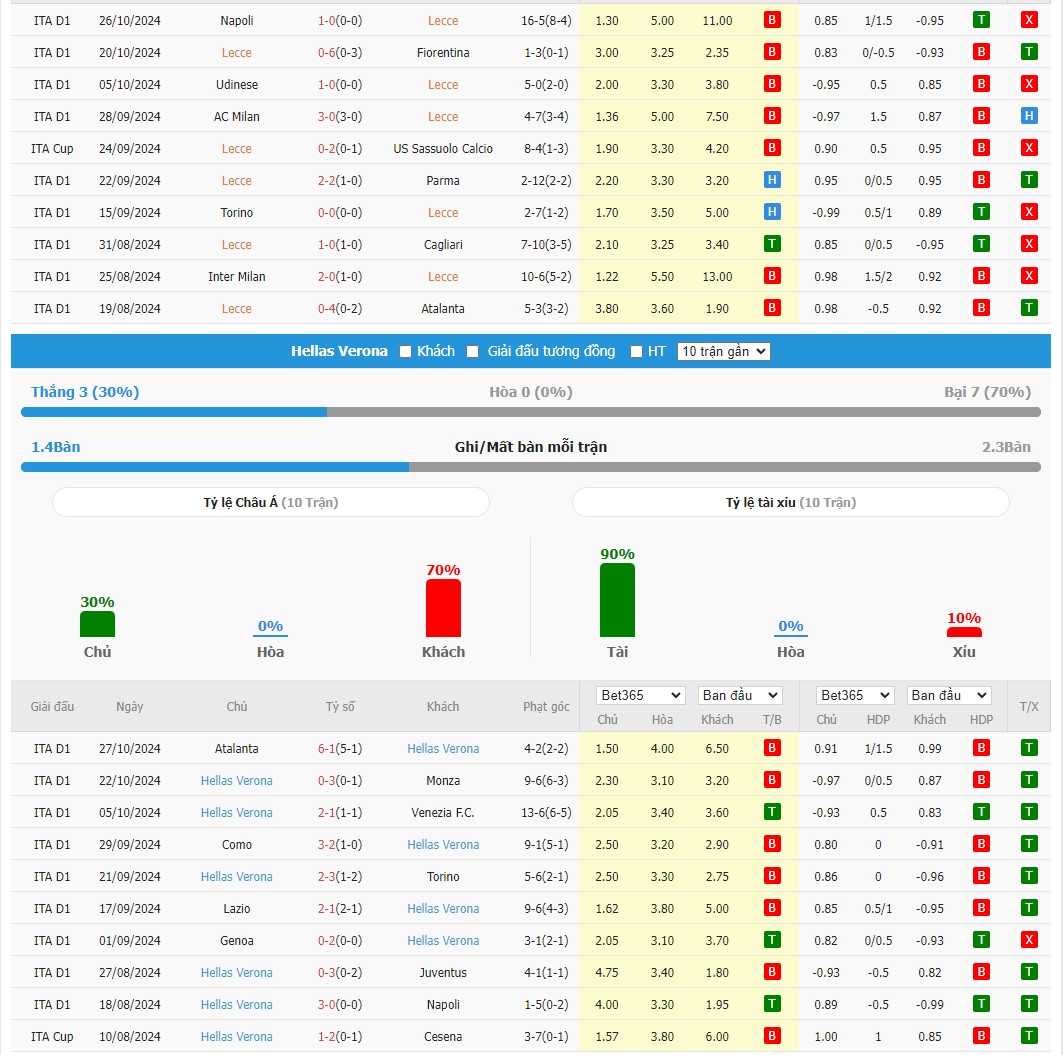
Task: Click green T over/under icon in Lecce-Atalanta 19/08 row
Action: coord(1029,308)
